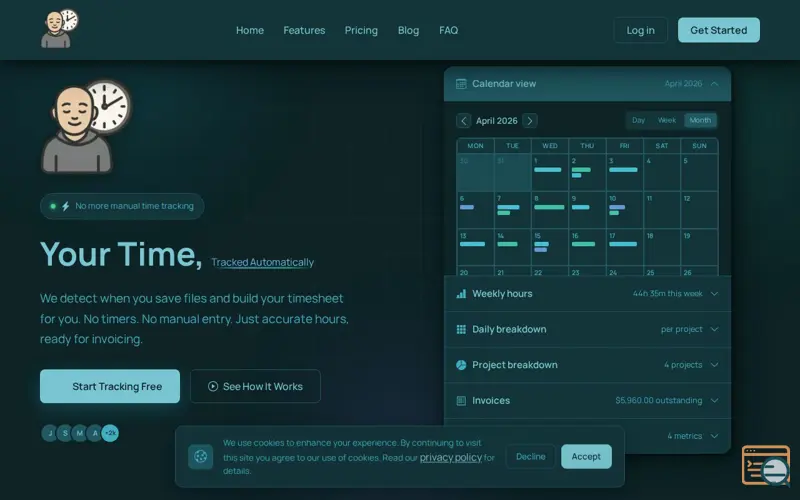Click the bar chart icon beside Weekly hours

pos(461,293)
